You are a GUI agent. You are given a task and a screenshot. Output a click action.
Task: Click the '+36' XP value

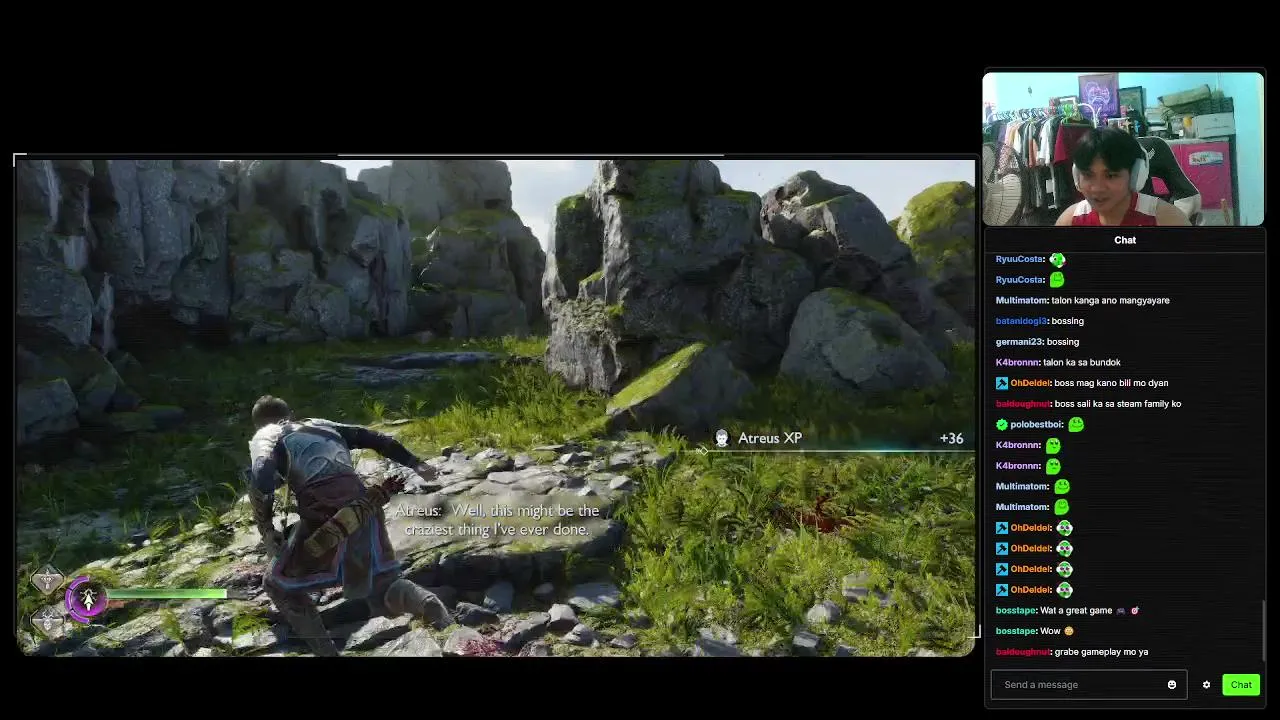pos(951,438)
